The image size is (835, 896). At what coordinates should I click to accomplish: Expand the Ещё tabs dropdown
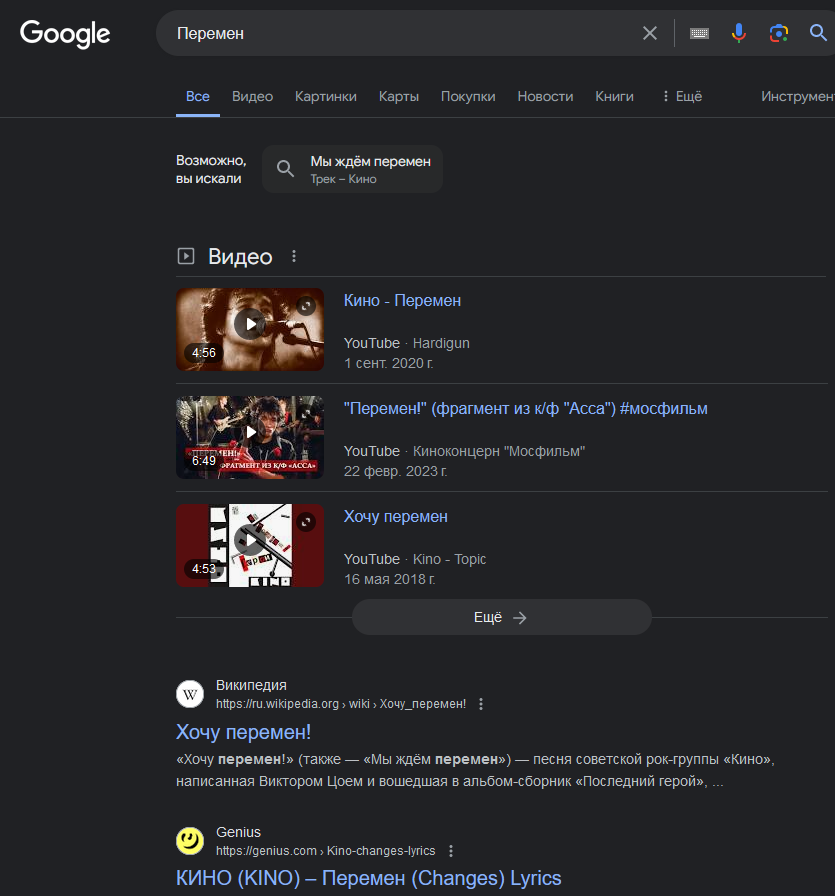tap(682, 97)
